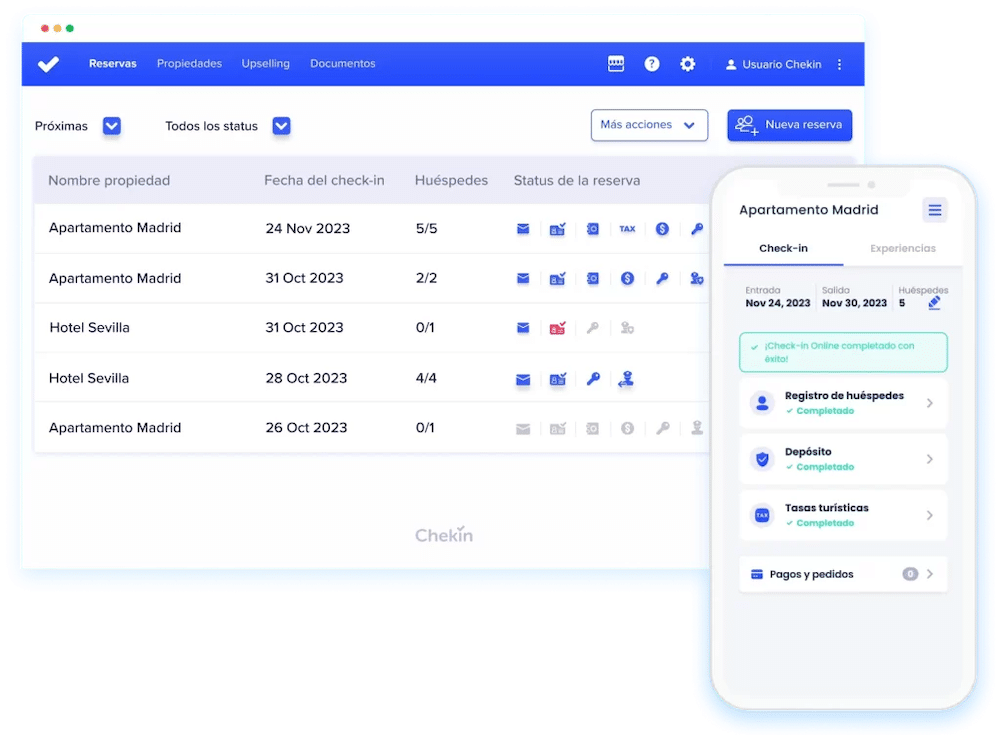
Task: Click red ID status icon for Hotel Sevilla
Action: (x=557, y=328)
